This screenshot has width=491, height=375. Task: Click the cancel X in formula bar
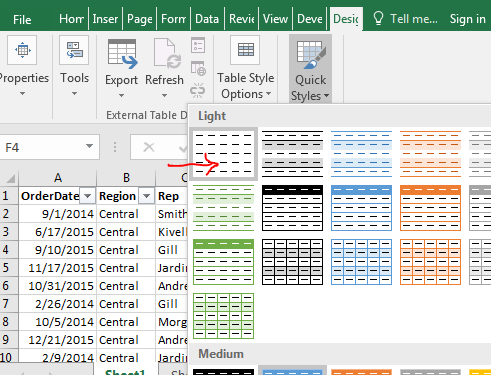click(149, 147)
